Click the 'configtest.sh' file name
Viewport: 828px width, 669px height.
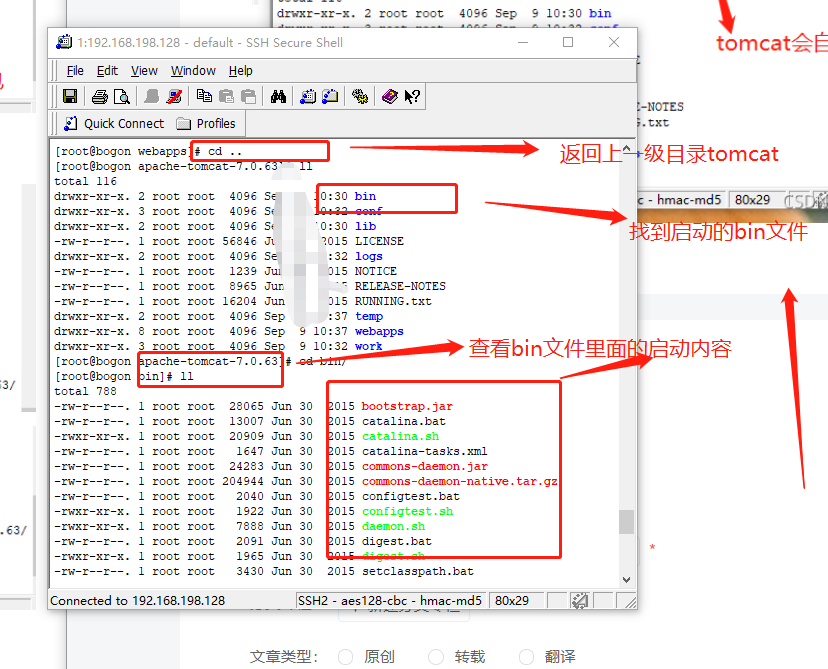(x=407, y=512)
